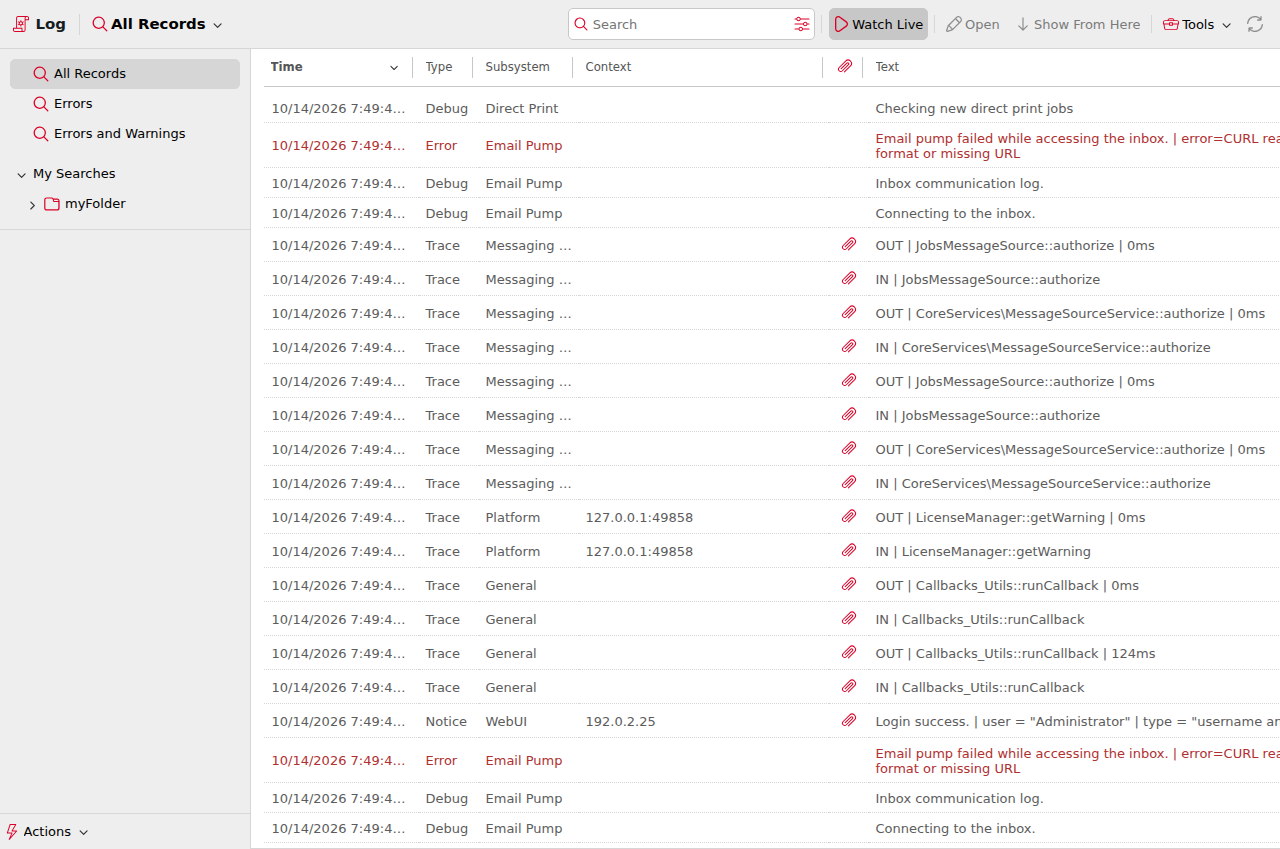
Task: Click the Errors search magnifier icon
Action: click(x=41, y=104)
